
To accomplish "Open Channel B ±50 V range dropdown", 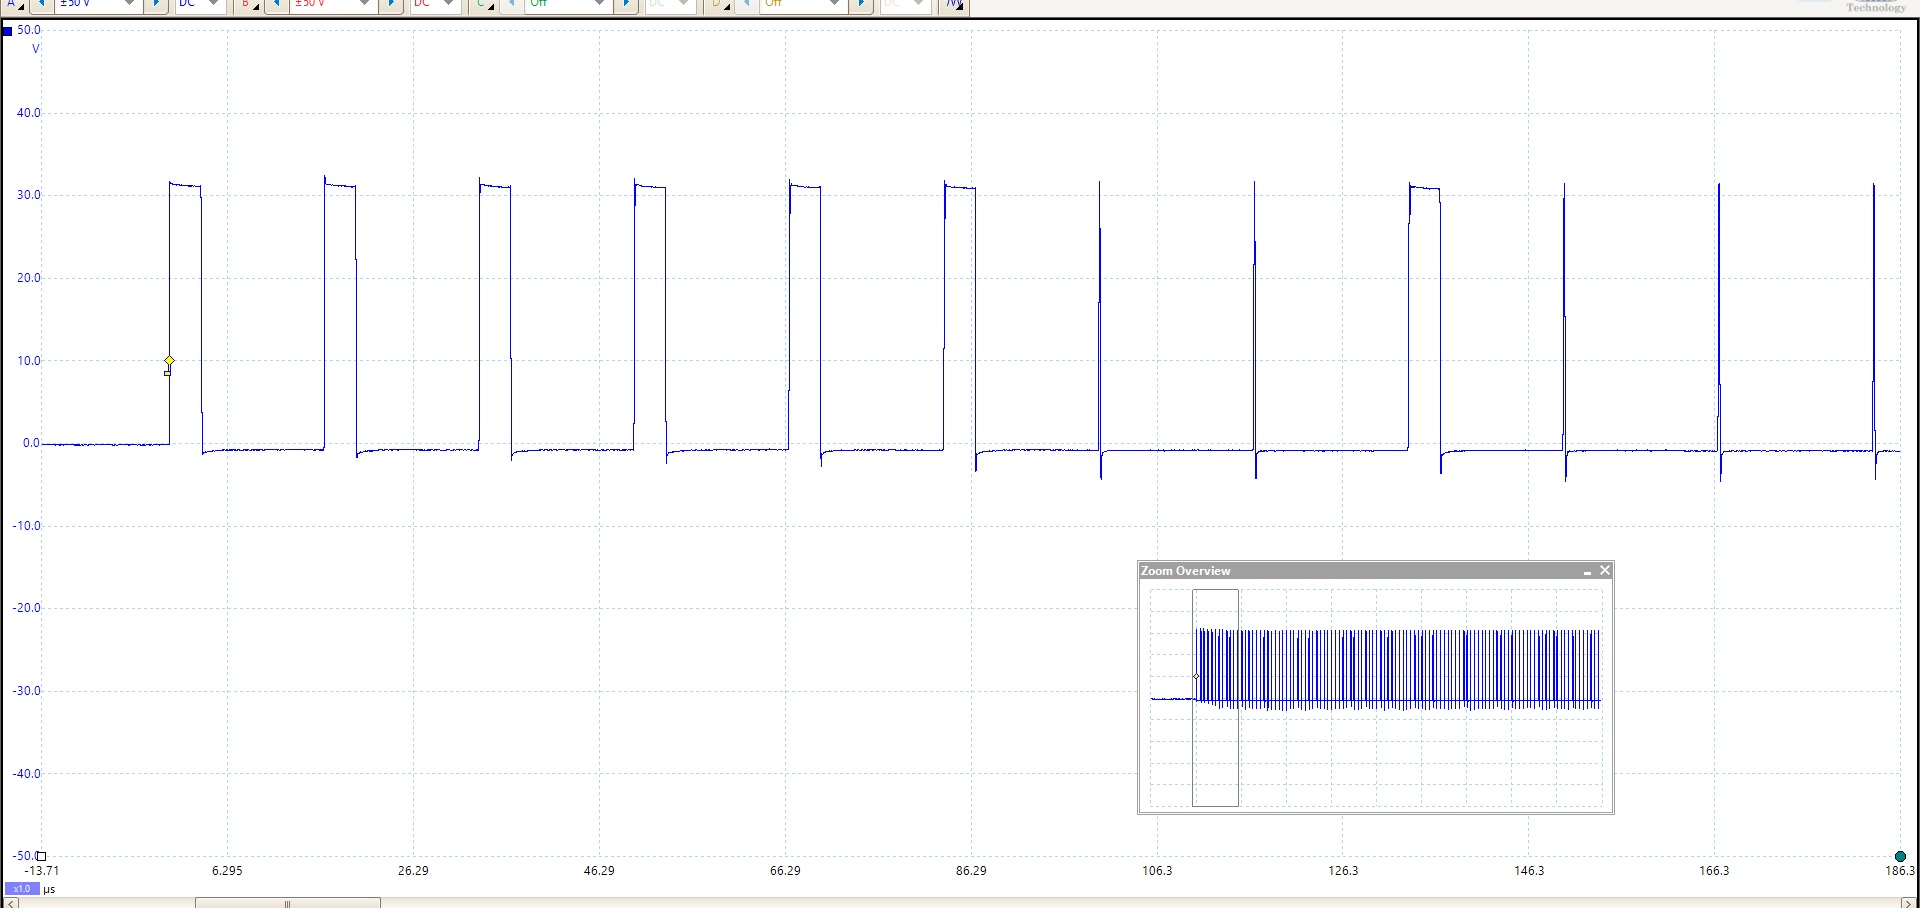I will tap(333, 5).
